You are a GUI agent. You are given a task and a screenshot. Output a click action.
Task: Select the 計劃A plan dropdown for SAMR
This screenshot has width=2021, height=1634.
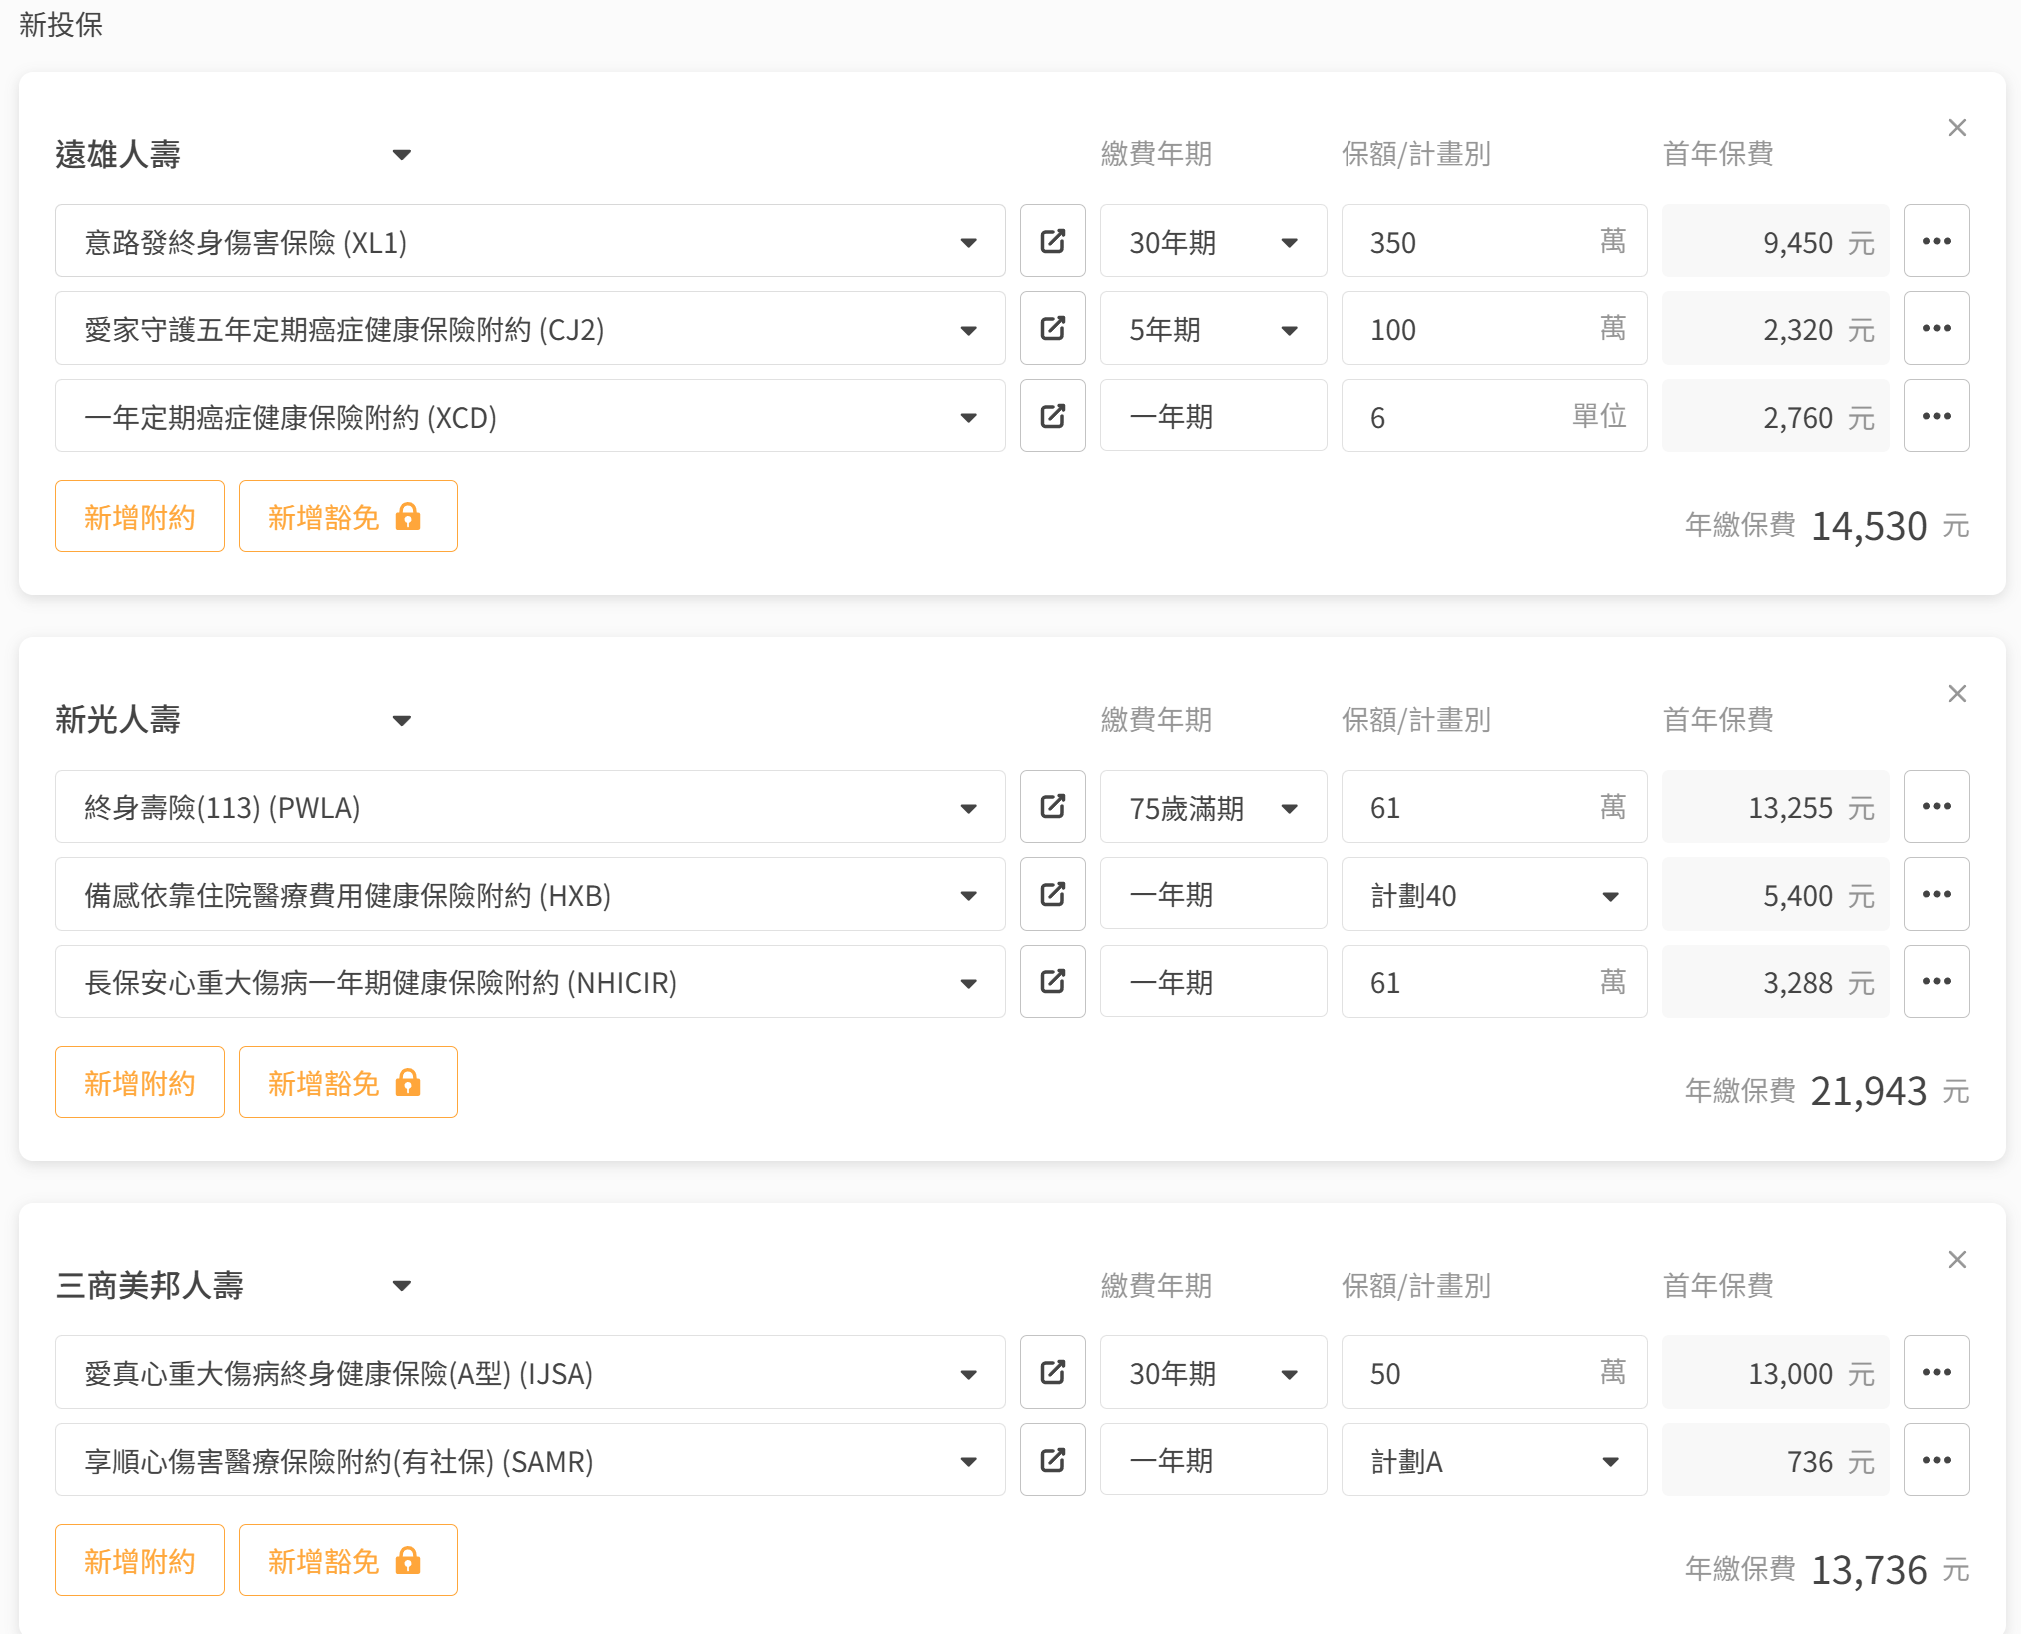pyautogui.click(x=1494, y=1461)
